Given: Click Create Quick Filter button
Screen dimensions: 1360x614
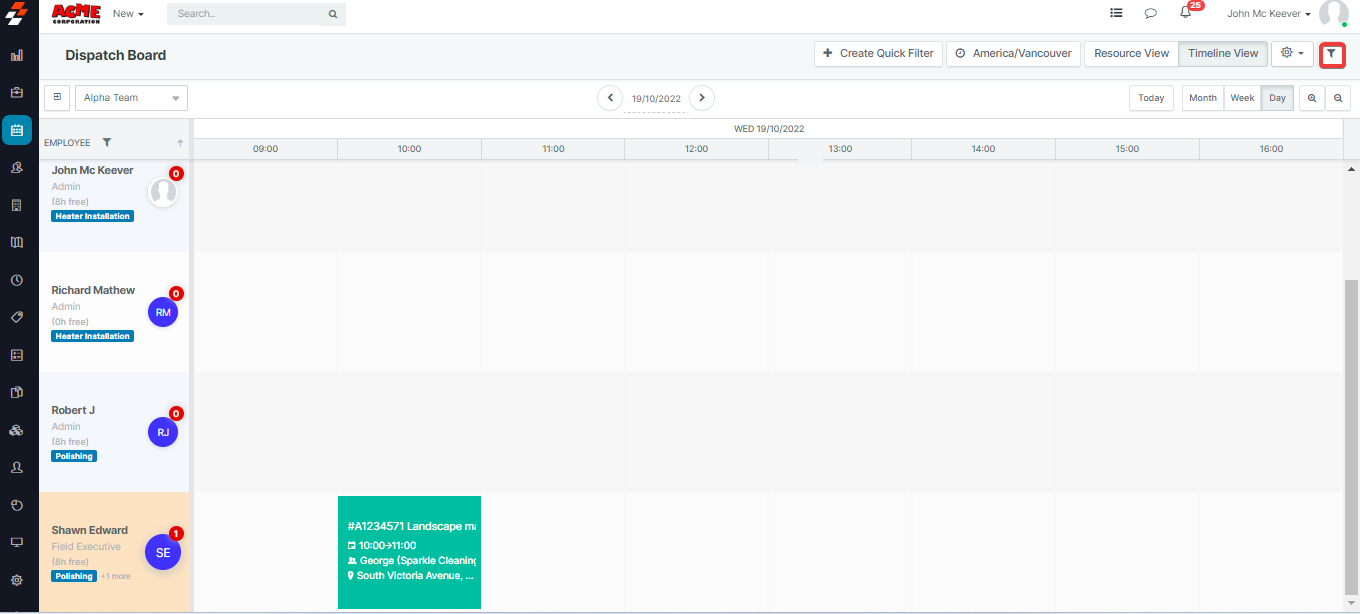Looking at the screenshot, I should pyautogui.click(x=878, y=54).
